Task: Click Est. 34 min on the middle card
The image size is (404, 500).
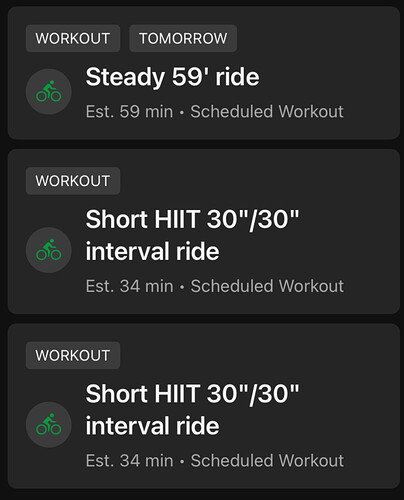Action: [x=129, y=286]
